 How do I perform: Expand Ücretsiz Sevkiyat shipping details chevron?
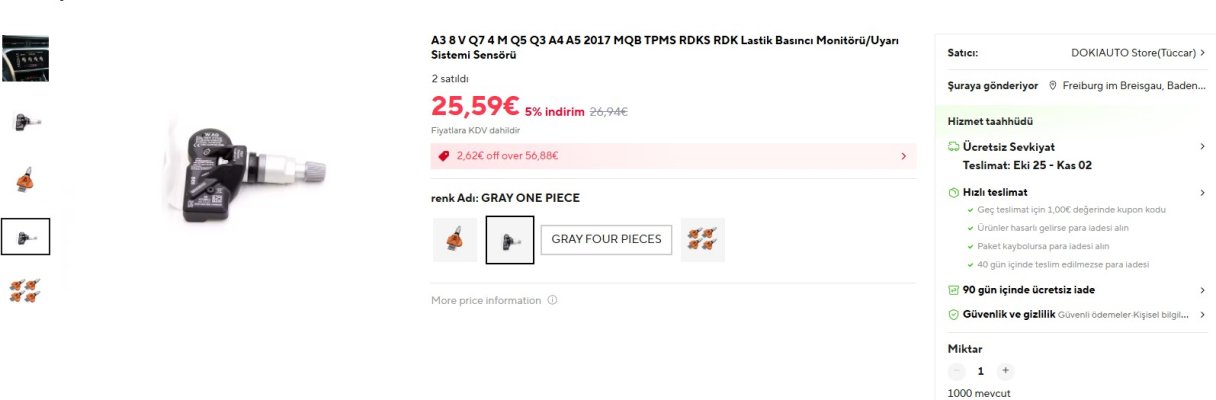1201,147
